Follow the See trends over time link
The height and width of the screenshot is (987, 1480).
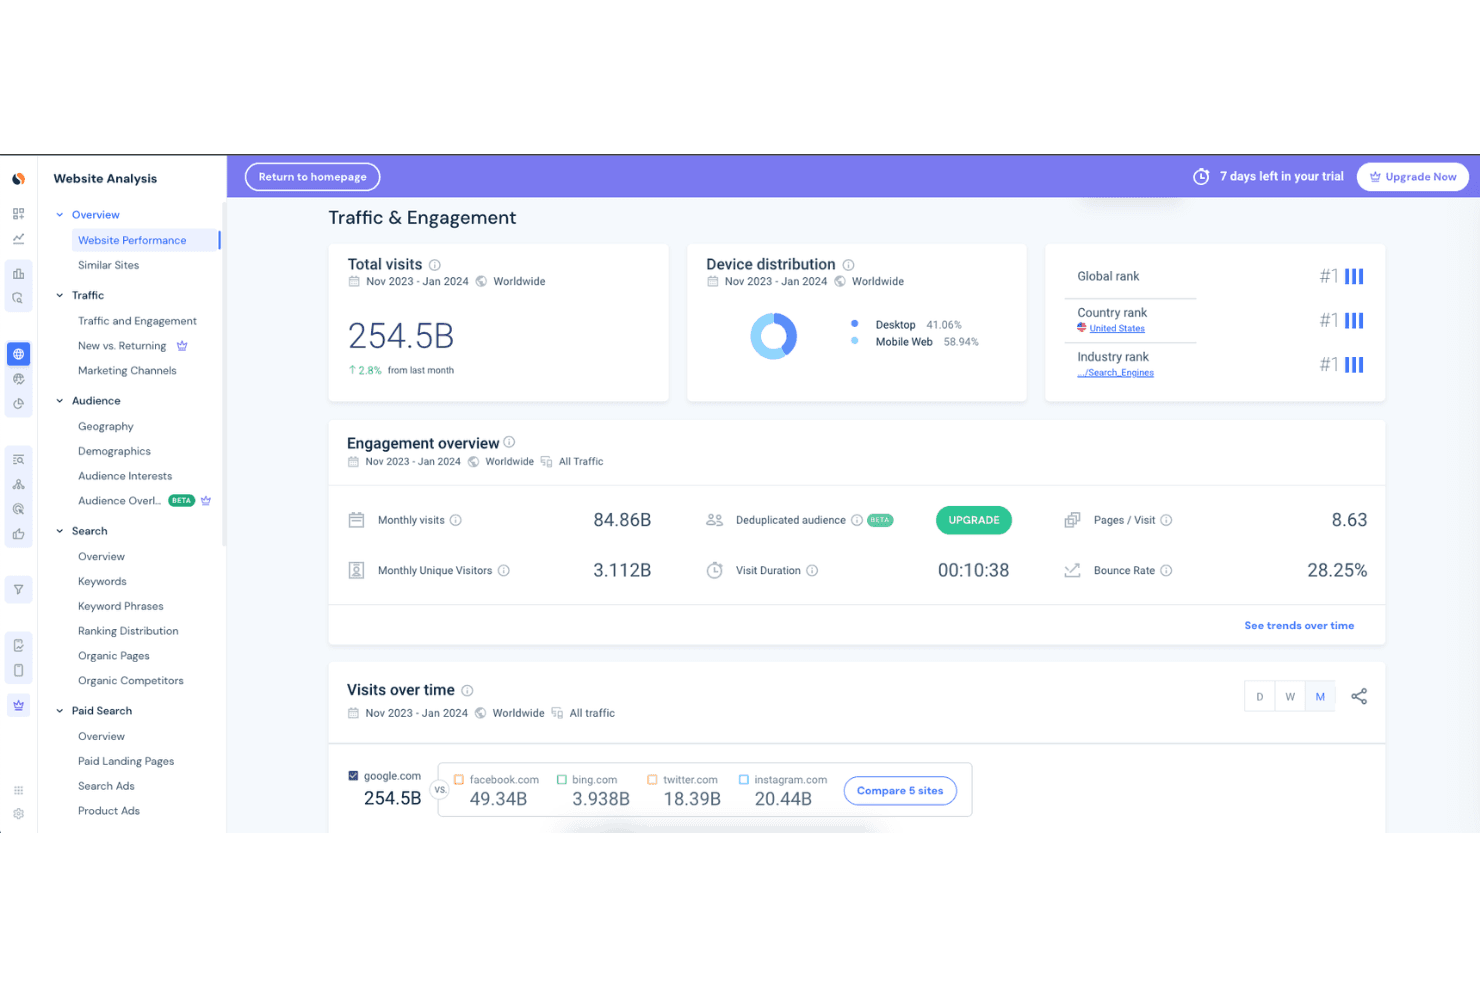1299,626
